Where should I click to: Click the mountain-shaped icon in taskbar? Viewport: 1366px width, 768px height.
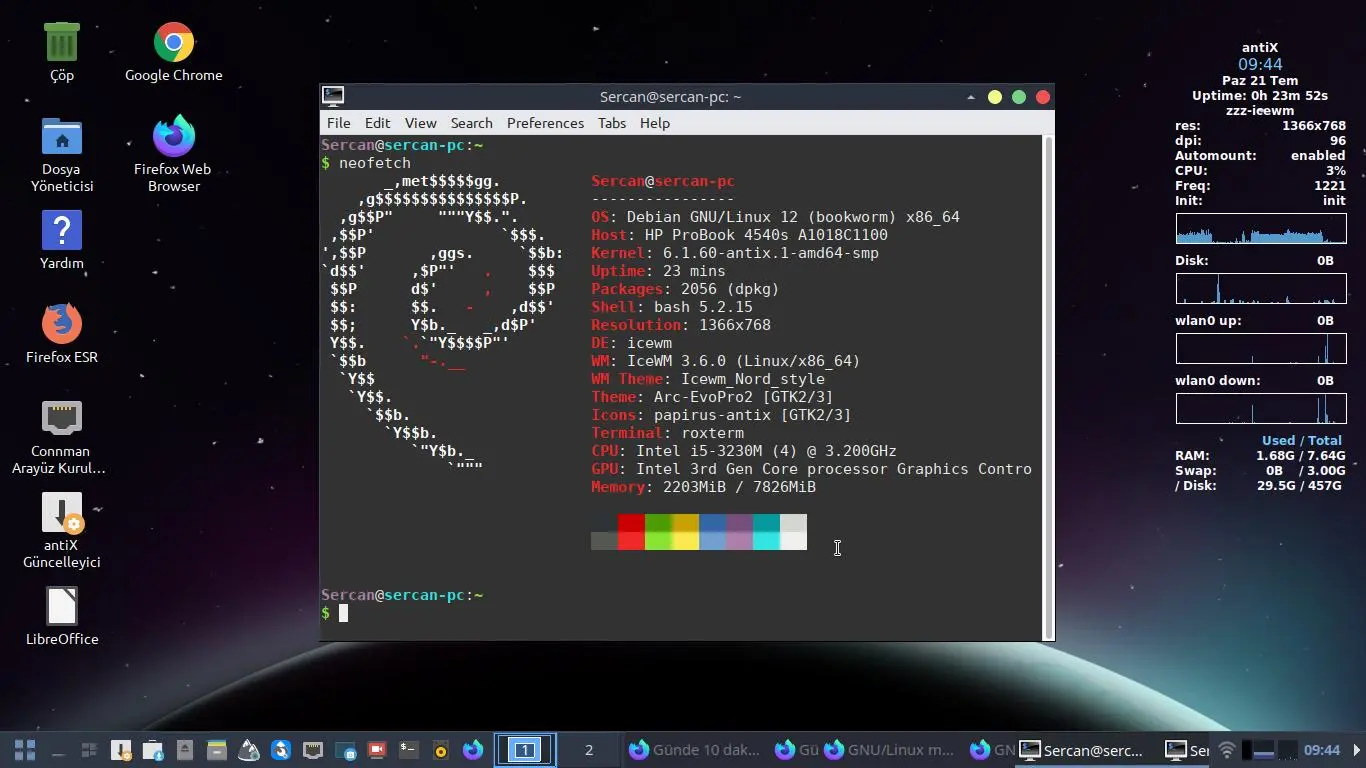(249, 750)
